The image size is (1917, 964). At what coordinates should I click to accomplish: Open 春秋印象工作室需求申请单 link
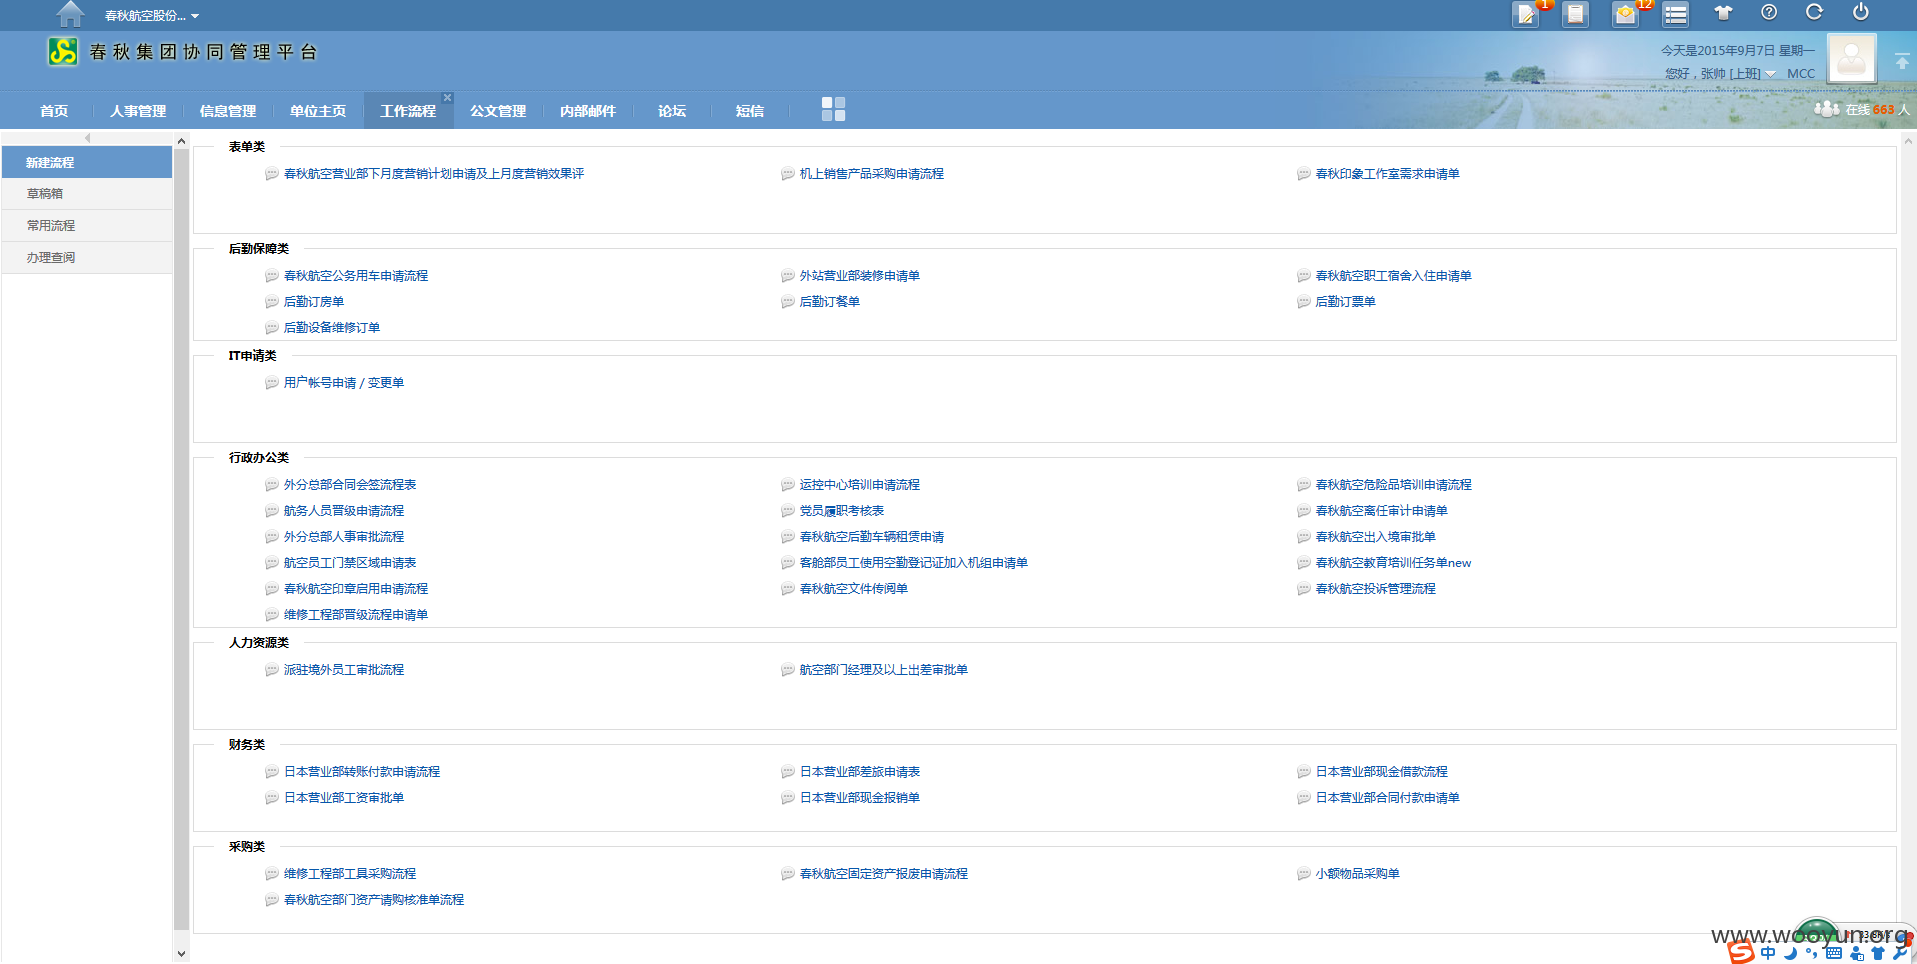pos(1387,174)
